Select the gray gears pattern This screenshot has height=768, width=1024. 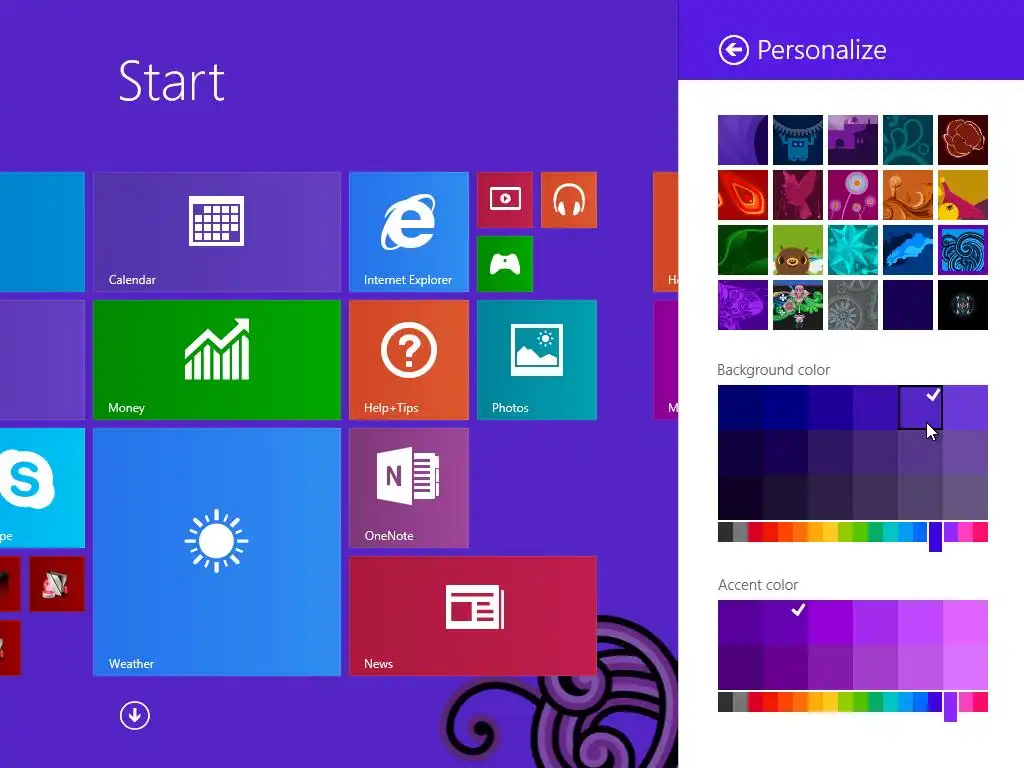[x=852, y=305]
